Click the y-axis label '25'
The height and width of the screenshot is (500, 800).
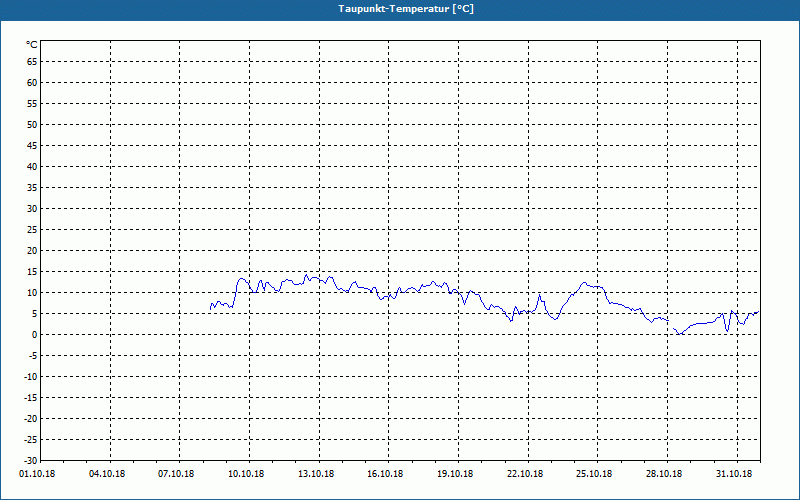click(32, 230)
